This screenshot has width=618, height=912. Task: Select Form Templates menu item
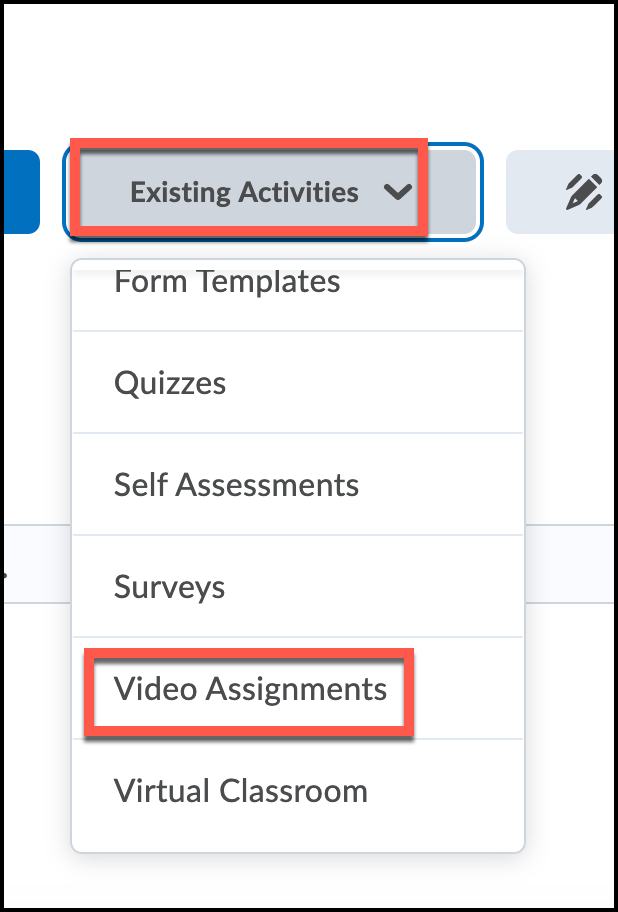point(227,282)
